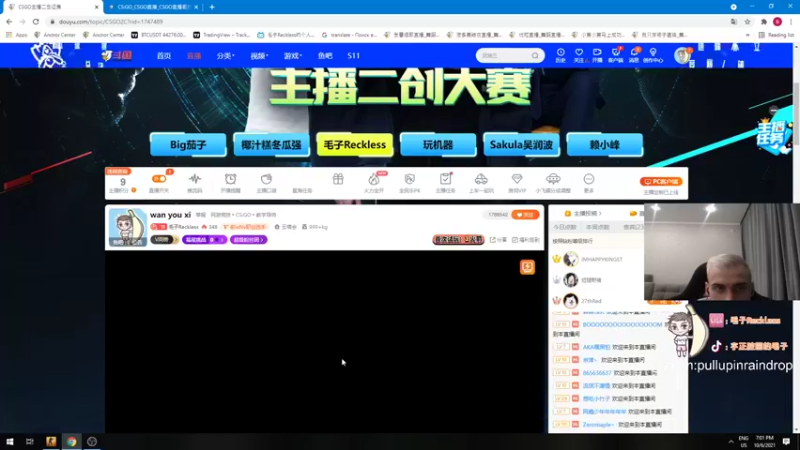Image resolution: width=800 pixels, height=450 pixels.
Task: Click the browser reload icon
Action: (36, 21)
